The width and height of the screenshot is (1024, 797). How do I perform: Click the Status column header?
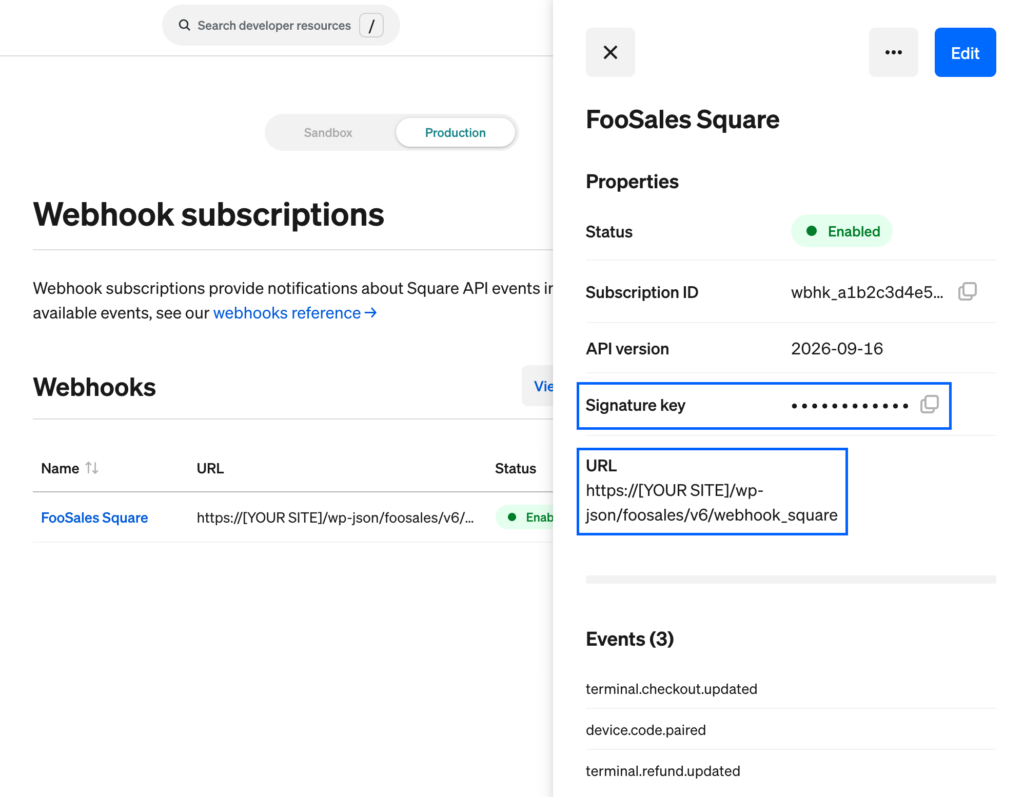pyautogui.click(x=515, y=468)
